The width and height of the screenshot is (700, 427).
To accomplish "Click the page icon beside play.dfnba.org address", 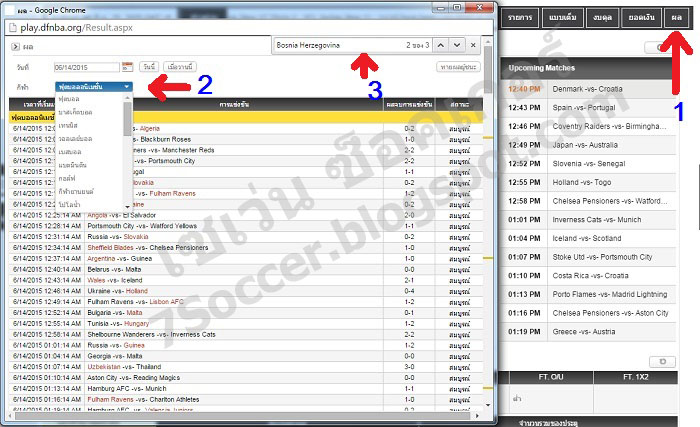I will [x=13, y=28].
